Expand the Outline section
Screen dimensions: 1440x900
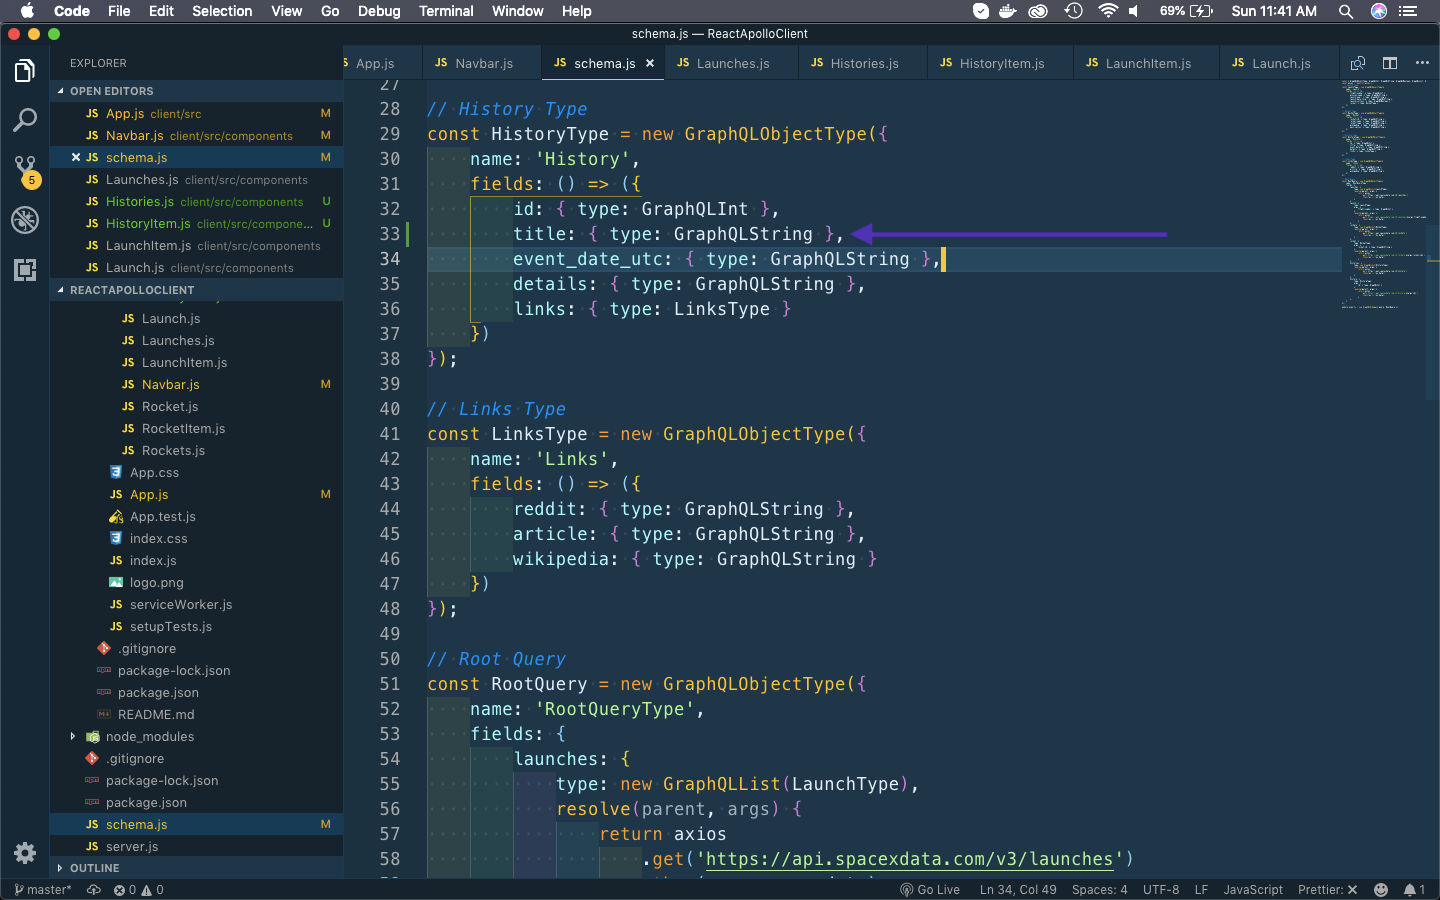(196, 868)
